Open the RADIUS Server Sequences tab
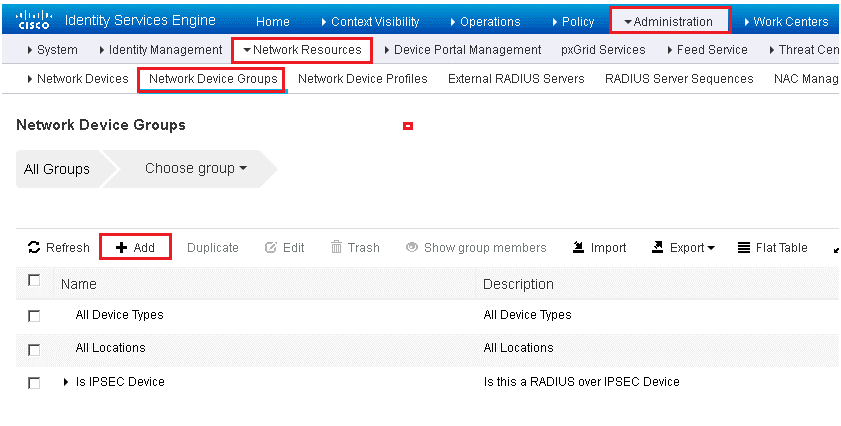841x426 pixels. (679, 79)
